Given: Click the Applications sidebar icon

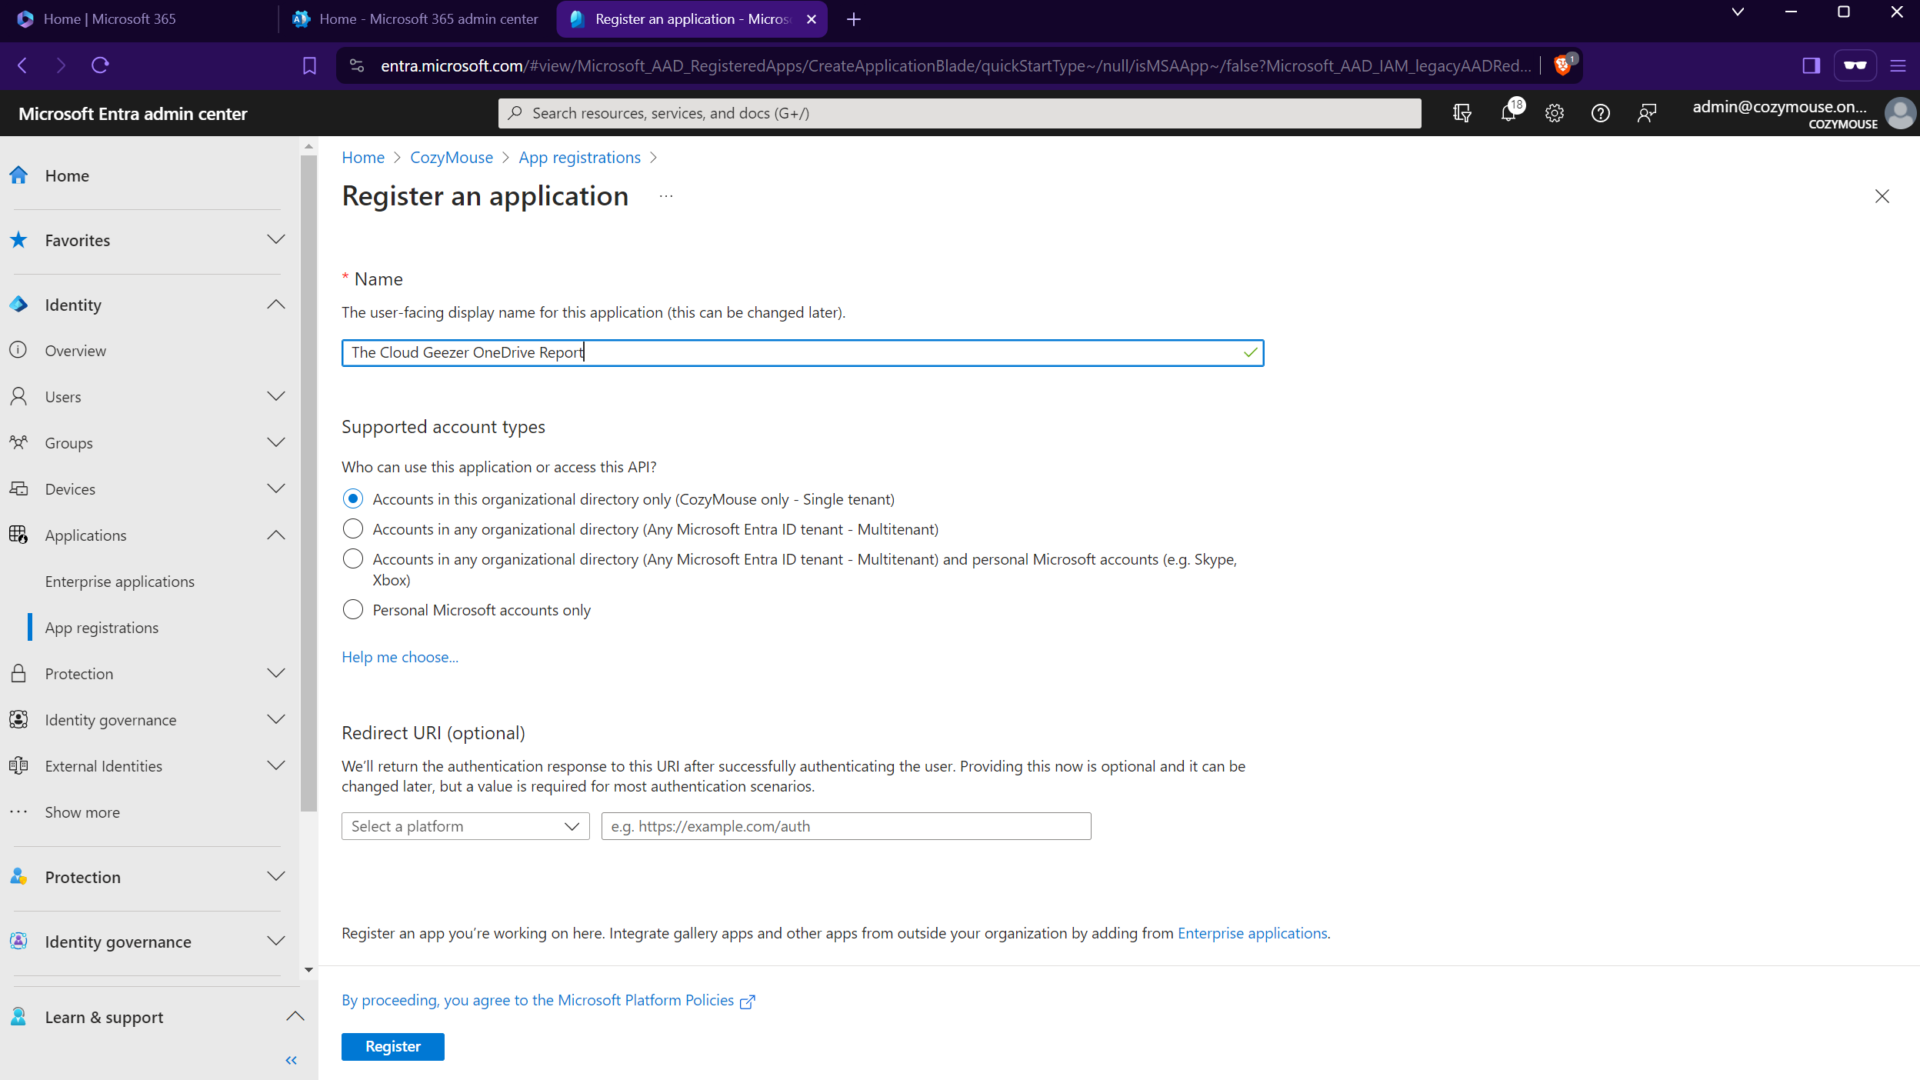Looking at the screenshot, I should coord(18,535).
